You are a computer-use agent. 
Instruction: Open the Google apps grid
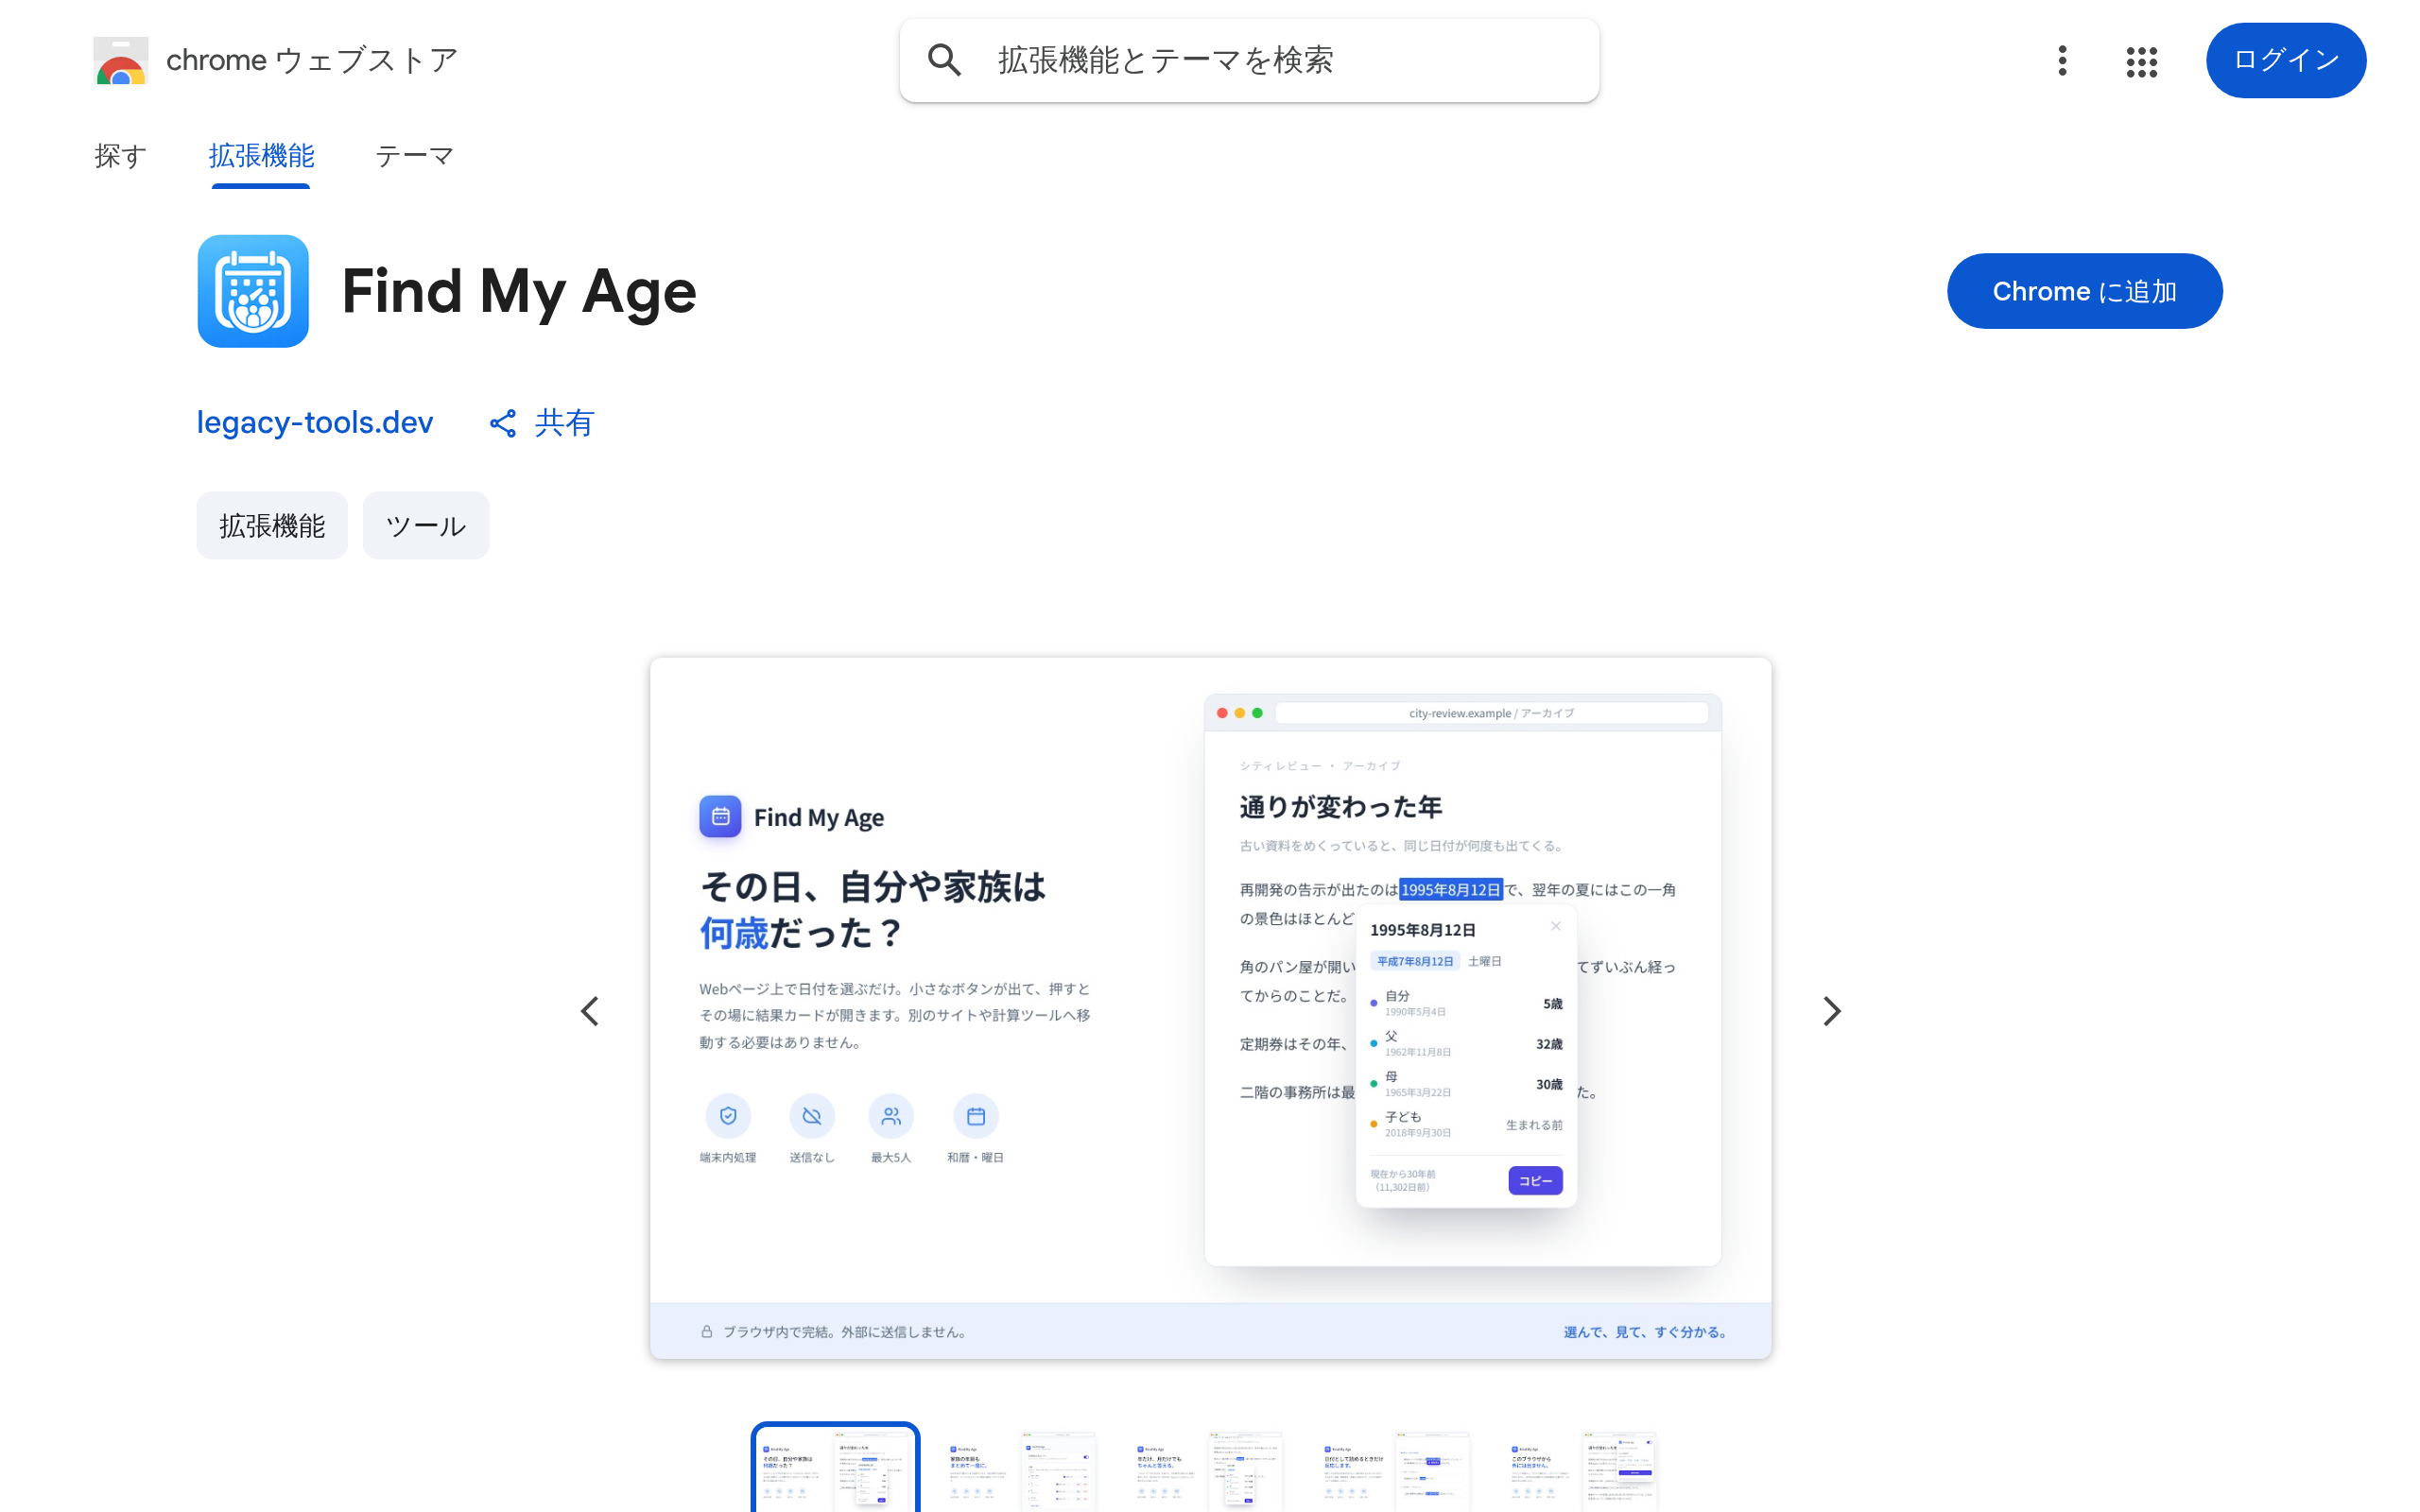tap(2141, 61)
